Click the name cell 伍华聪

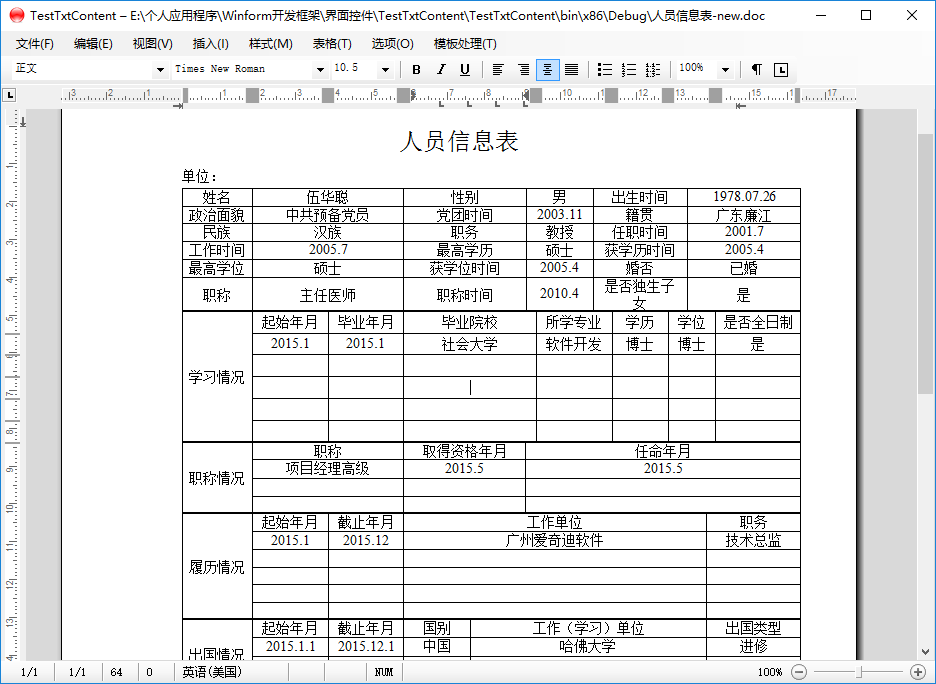point(328,197)
